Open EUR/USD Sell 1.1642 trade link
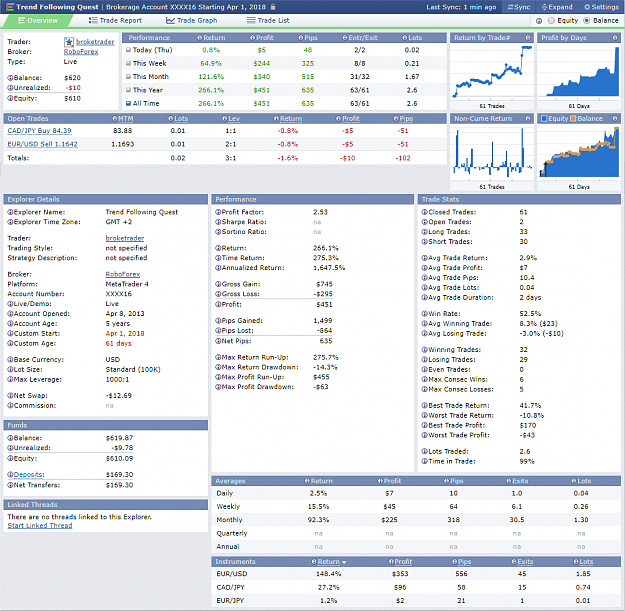Image resolution: width=625 pixels, height=611 pixels. point(43,144)
